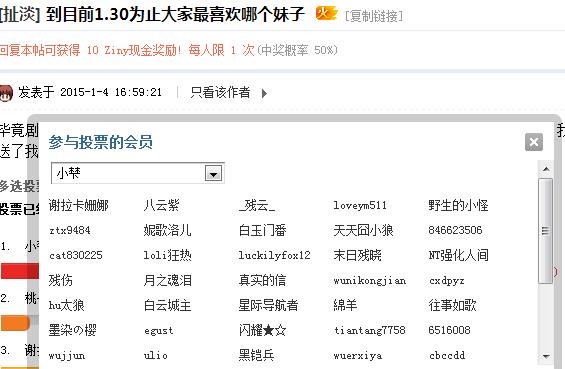The height and width of the screenshot is (369, 565).
Task: Click the scrollbar thumb in voter popup
Action: coord(546,231)
